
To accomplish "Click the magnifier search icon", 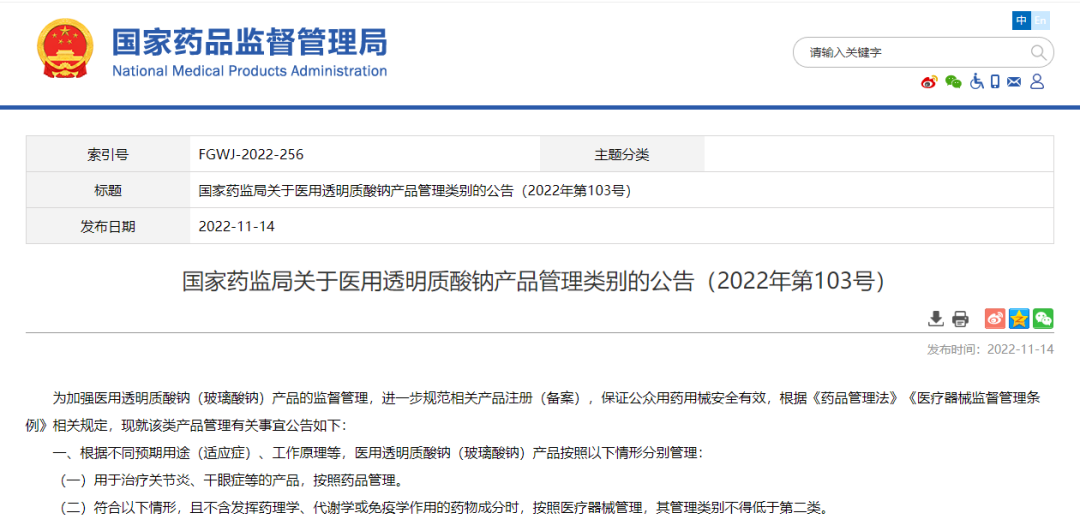I will pyautogui.click(x=1038, y=52).
